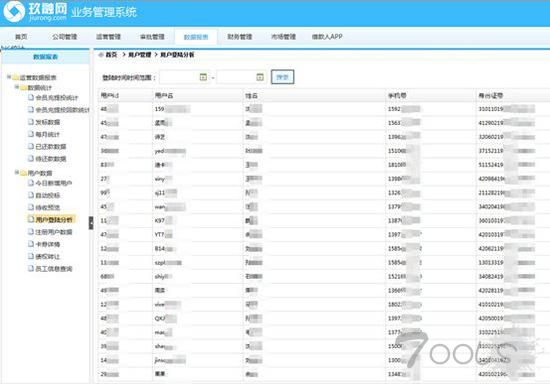Click the 首页 breadcrumb home icon
Image resolution: width=550 pixels, height=384 pixels.
pyautogui.click(x=101, y=55)
